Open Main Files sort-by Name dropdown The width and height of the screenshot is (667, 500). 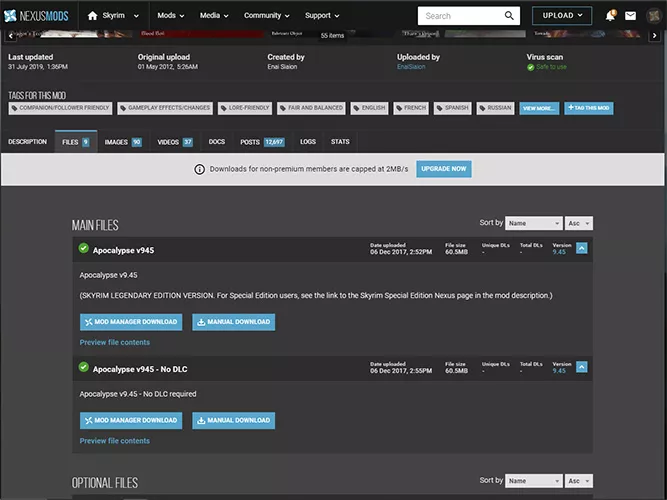coord(533,223)
